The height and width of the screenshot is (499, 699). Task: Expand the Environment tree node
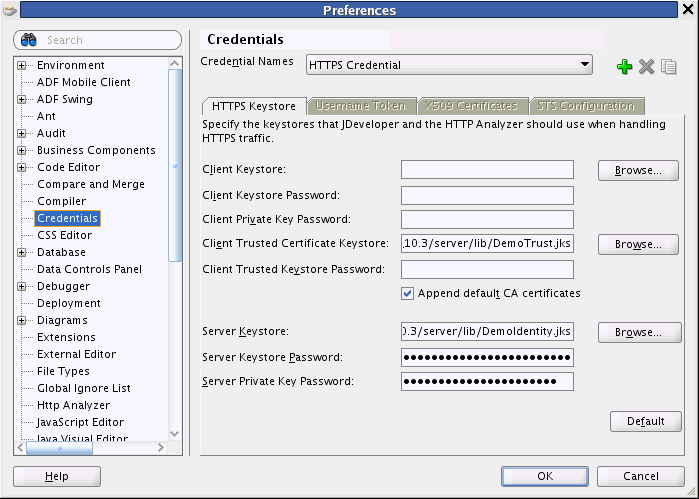pyautogui.click(x=22, y=66)
